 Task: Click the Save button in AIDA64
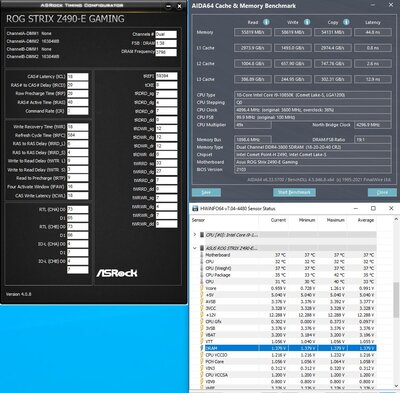(x=206, y=192)
